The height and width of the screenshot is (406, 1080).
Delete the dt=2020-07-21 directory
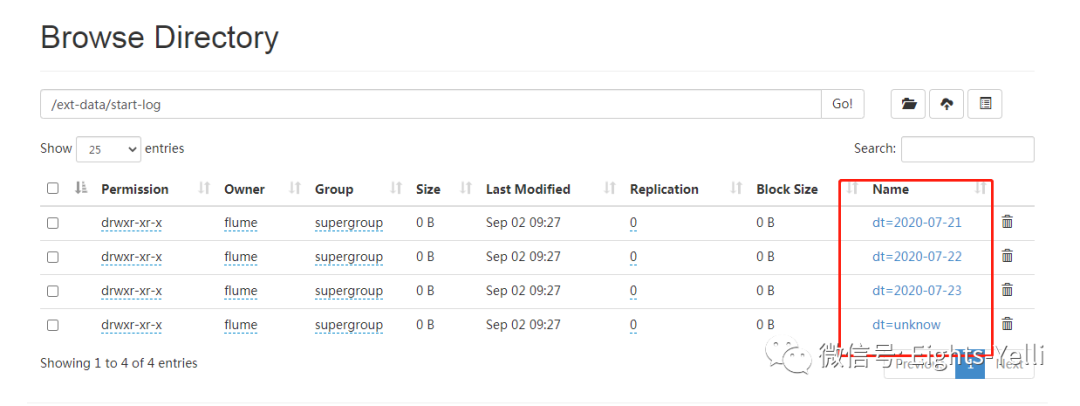(1007, 222)
